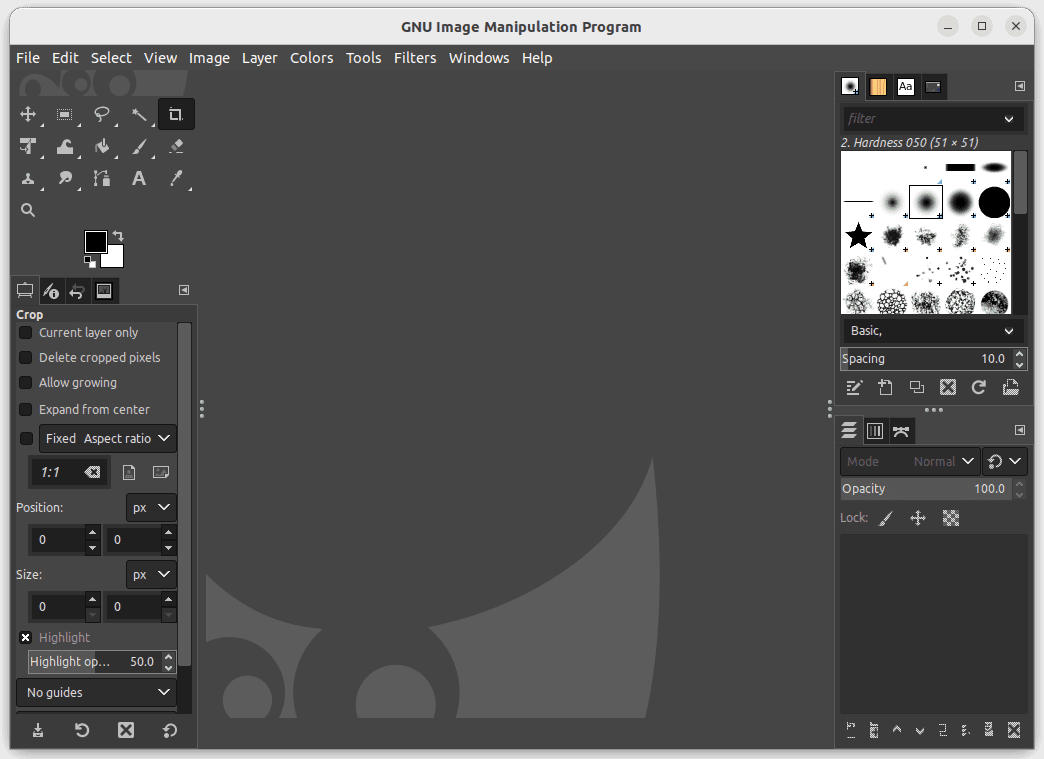1044x759 pixels.
Task: Delete the selected brush
Action: click(947, 387)
